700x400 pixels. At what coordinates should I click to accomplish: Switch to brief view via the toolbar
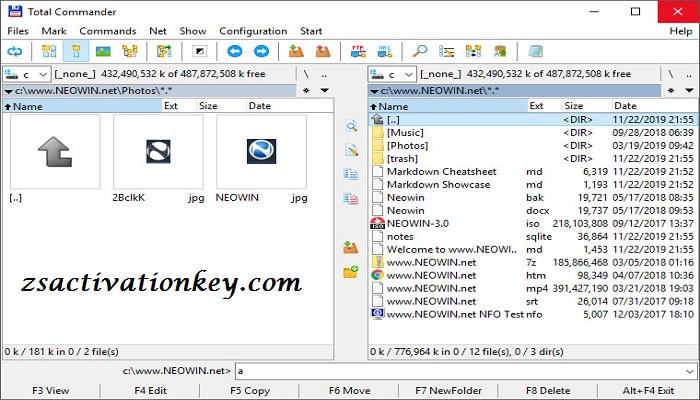[x=49, y=51]
